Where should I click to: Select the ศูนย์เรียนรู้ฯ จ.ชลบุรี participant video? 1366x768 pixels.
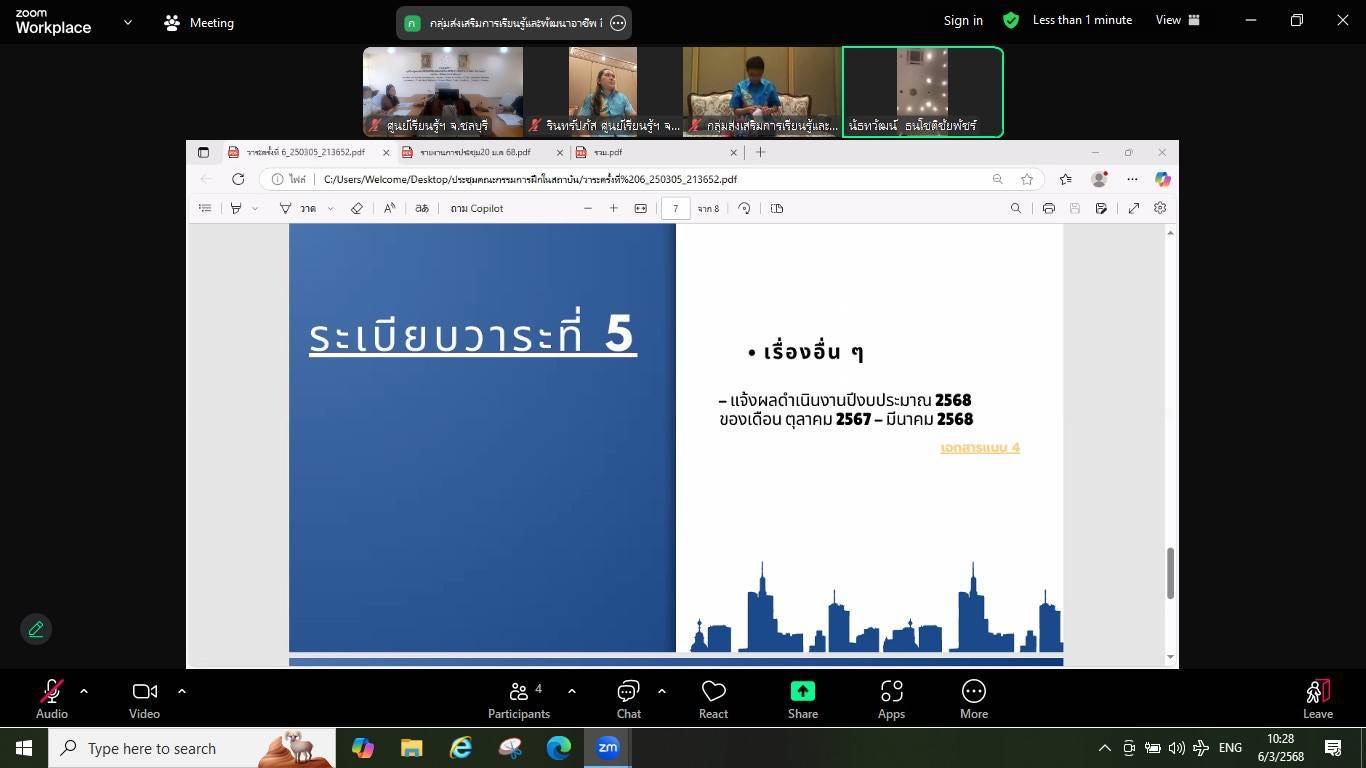442,91
